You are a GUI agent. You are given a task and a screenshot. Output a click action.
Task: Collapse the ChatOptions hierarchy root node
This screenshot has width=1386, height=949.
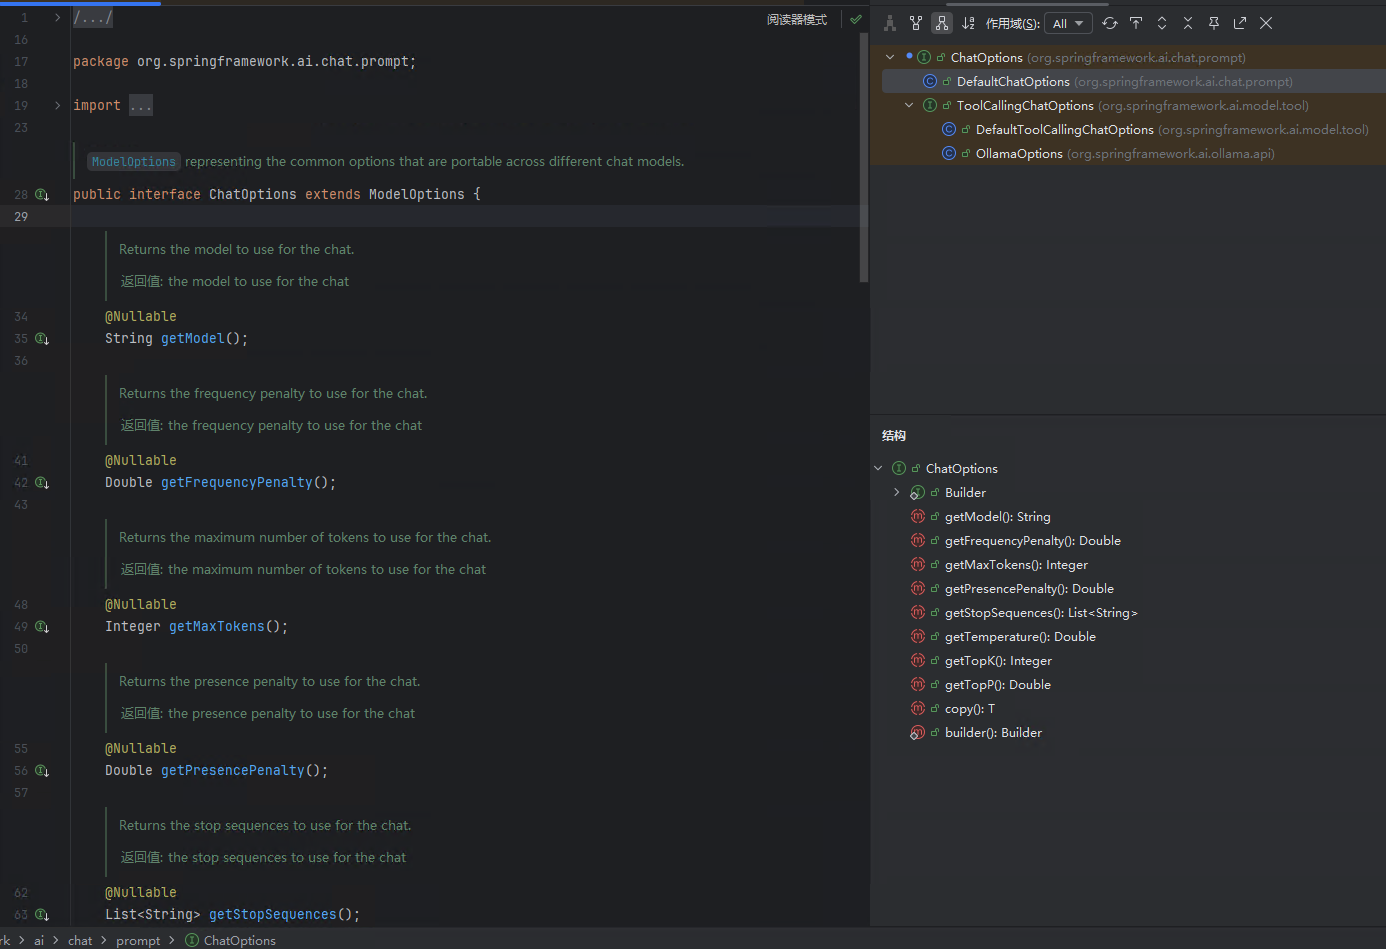(x=890, y=57)
